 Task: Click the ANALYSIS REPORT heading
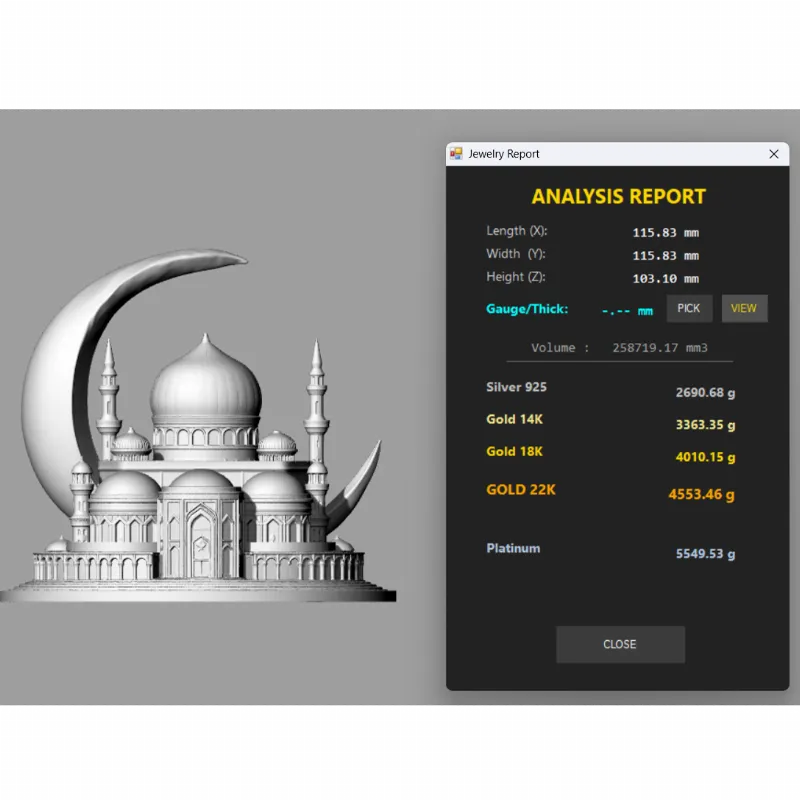click(618, 197)
